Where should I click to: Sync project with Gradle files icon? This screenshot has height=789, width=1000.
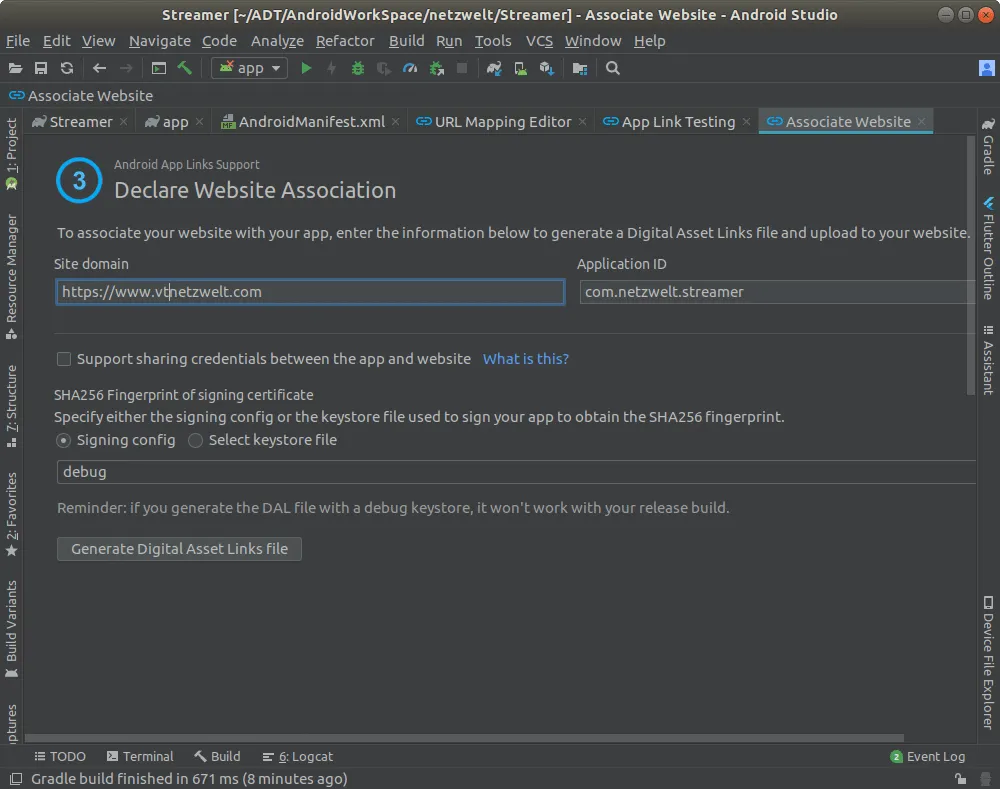click(493, 68)
